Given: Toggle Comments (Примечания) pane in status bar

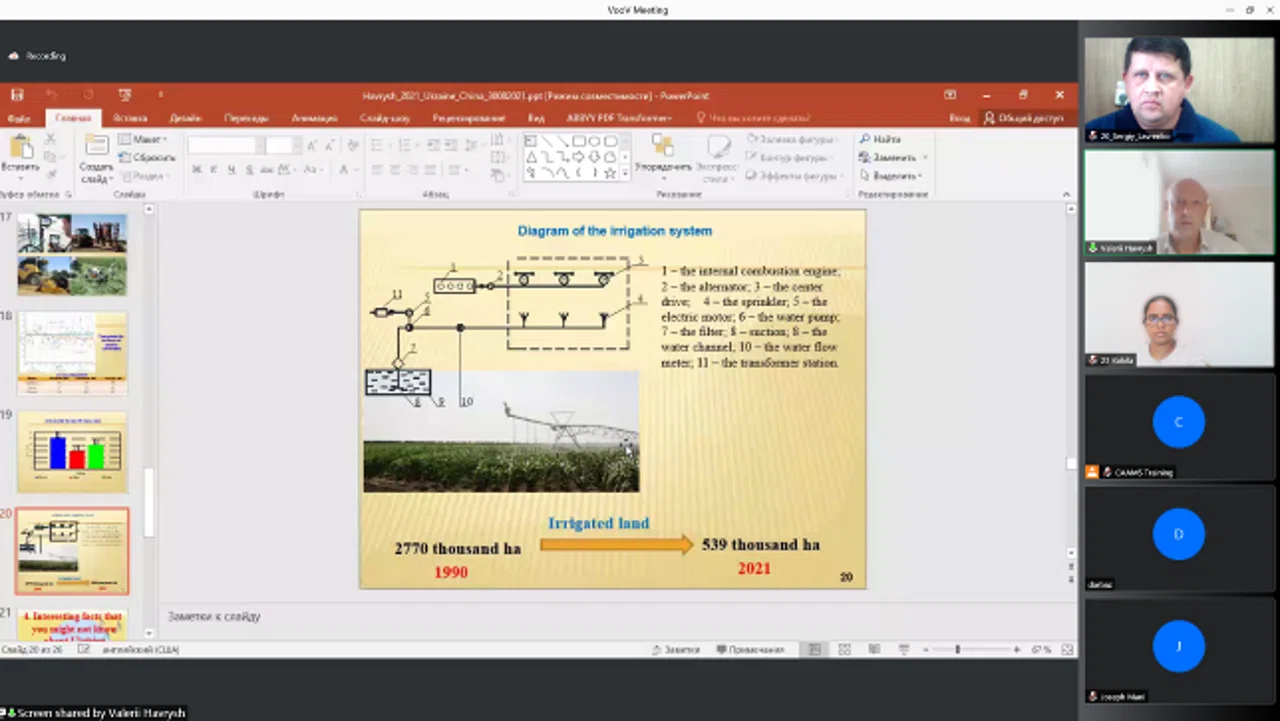Looking at the screenshot, I should [x=750, y=650].
